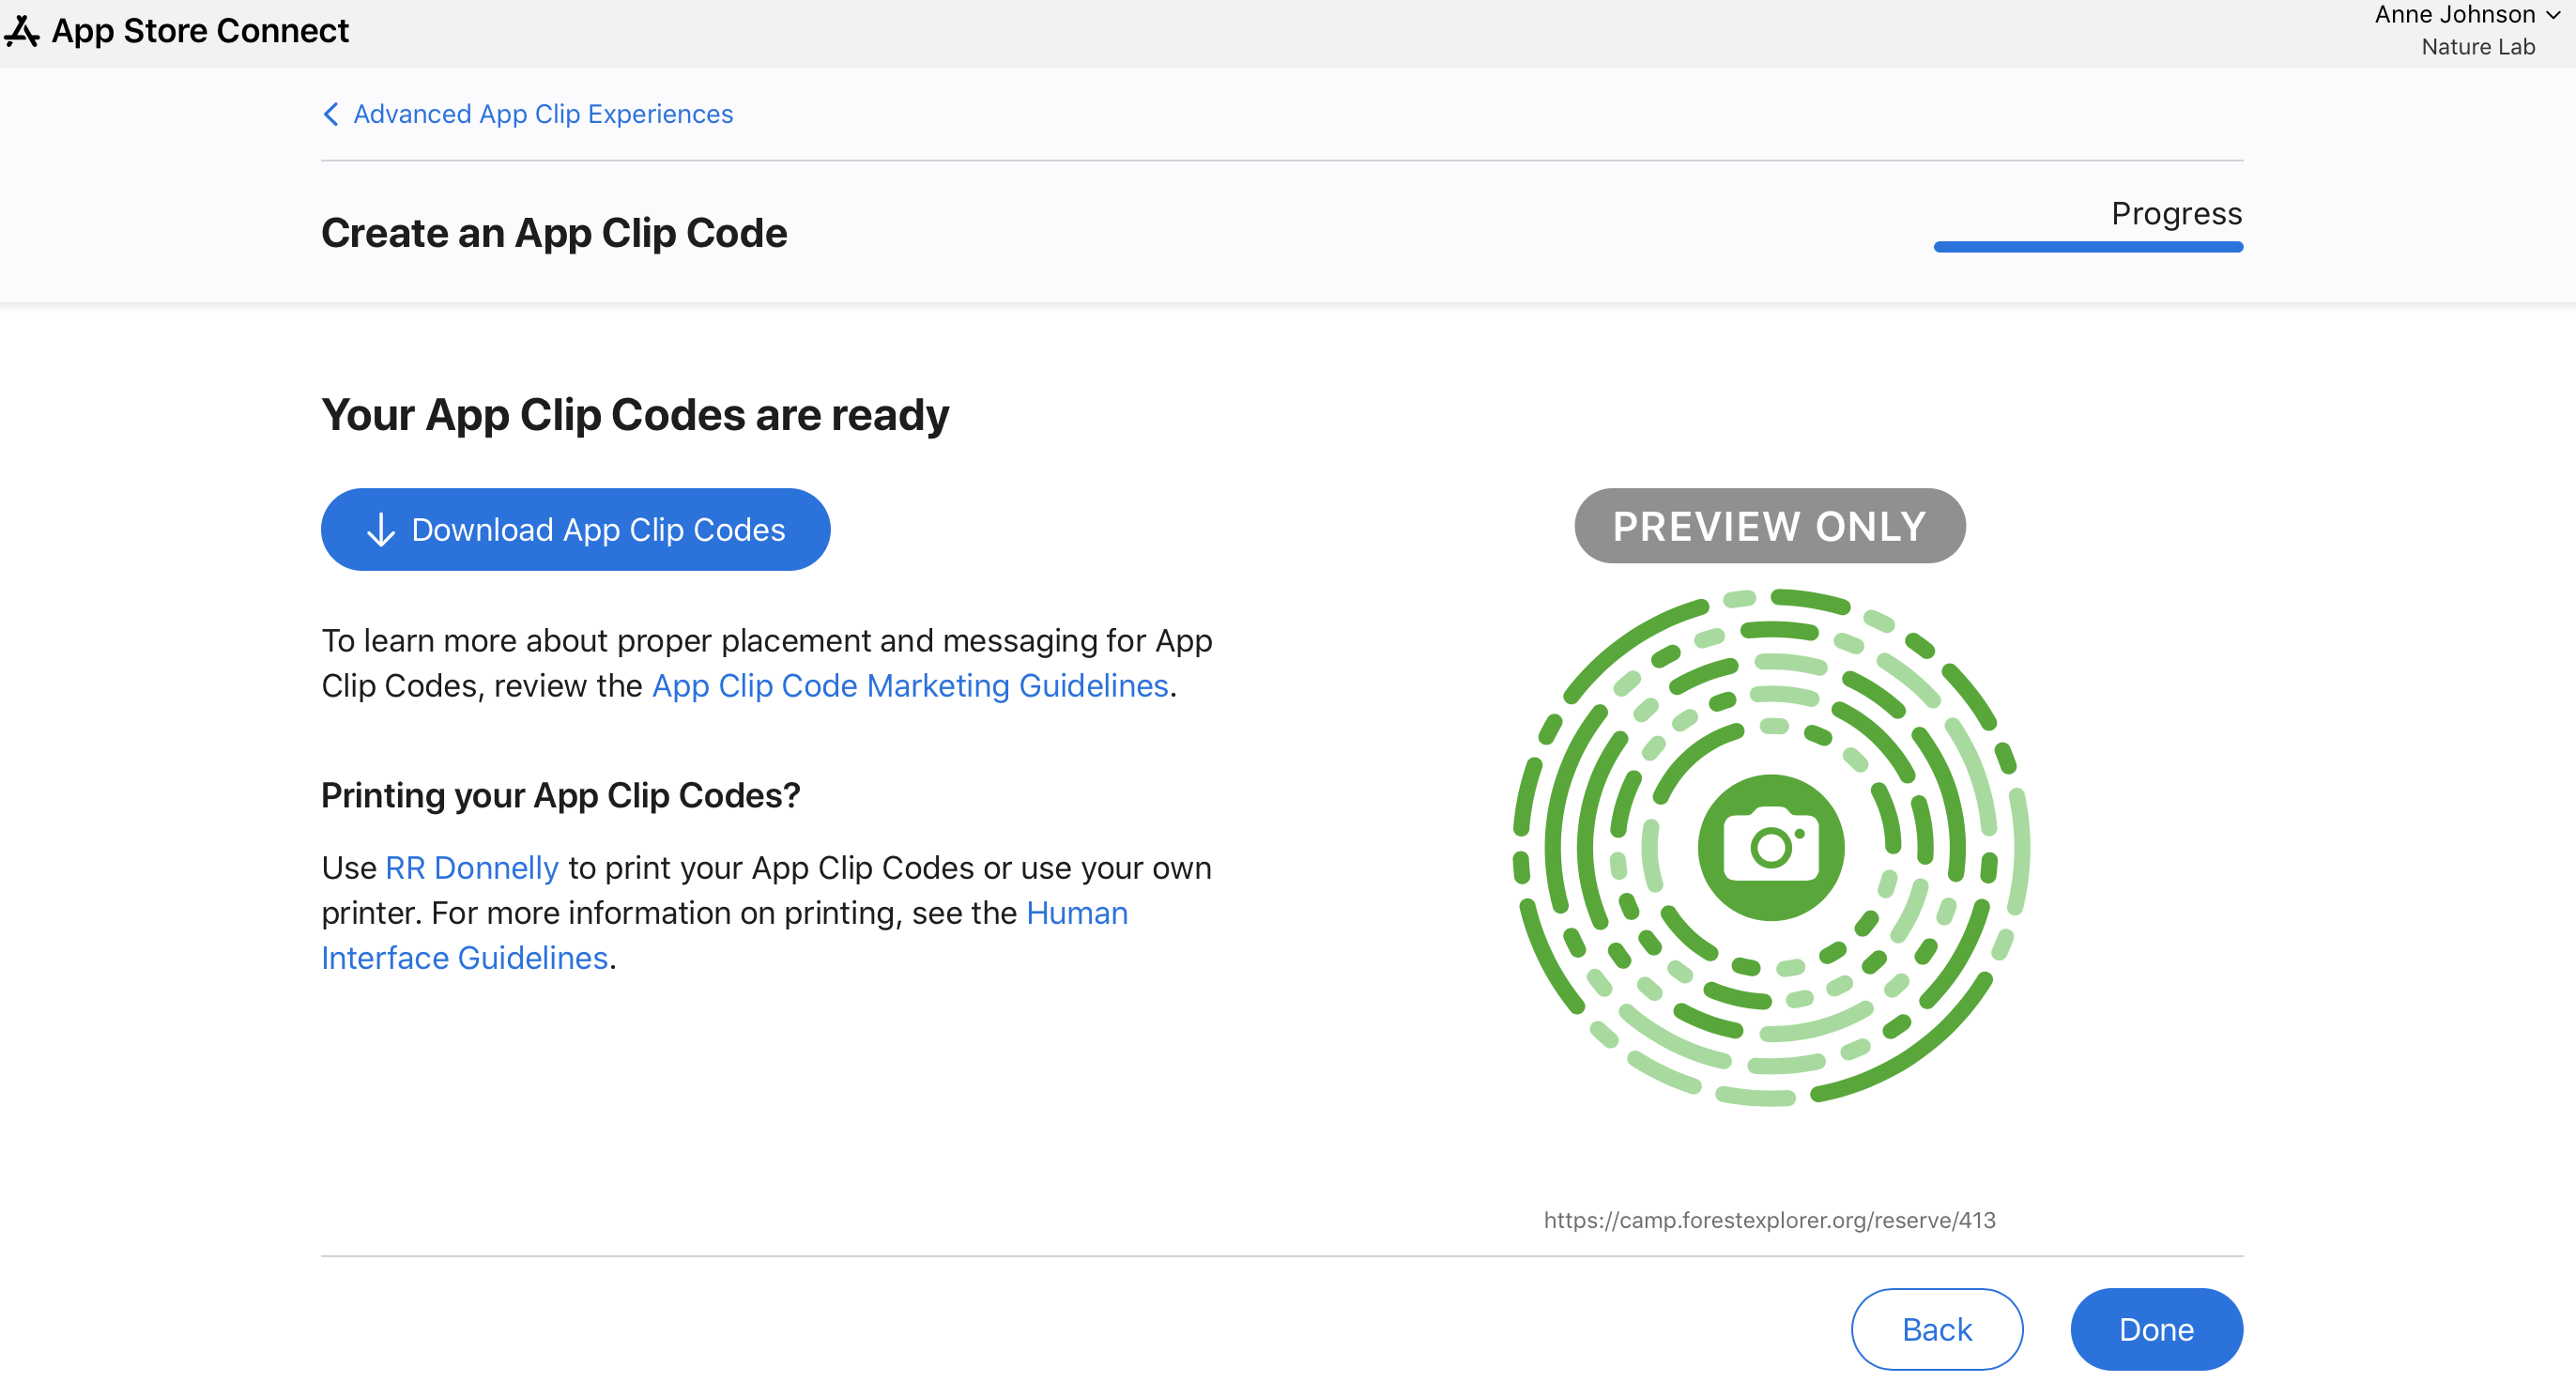
Task: Click the PREVIEW ONLY label badge
Action: pyautogui.click(x=1769, y=525)
